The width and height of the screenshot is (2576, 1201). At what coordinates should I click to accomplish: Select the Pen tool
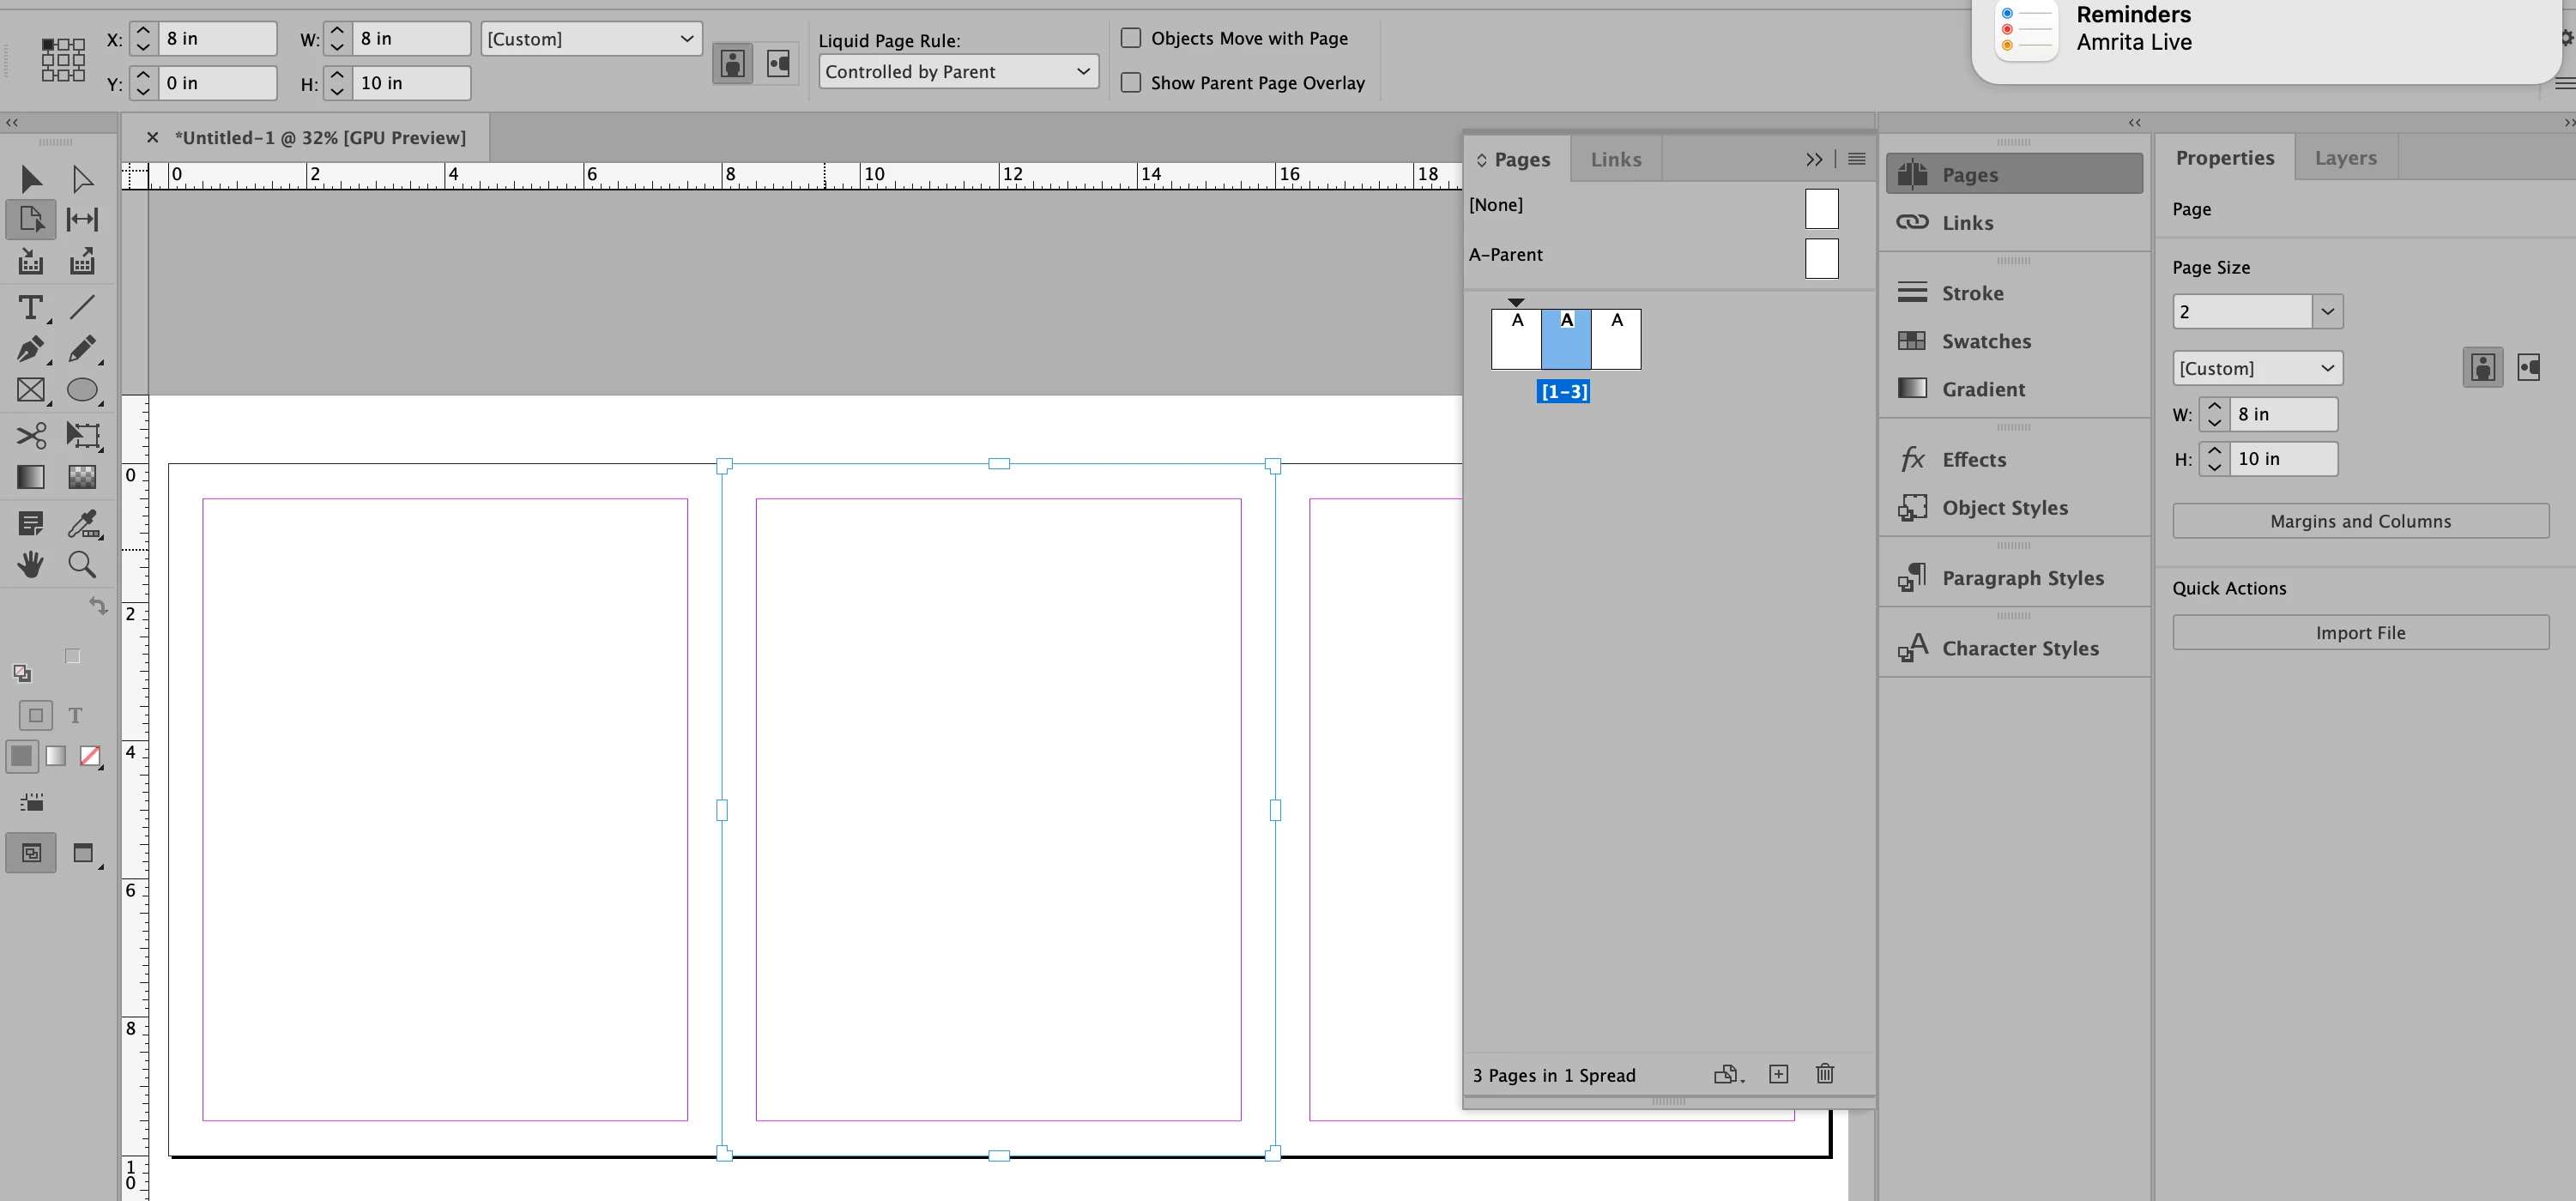coord(30,349)
